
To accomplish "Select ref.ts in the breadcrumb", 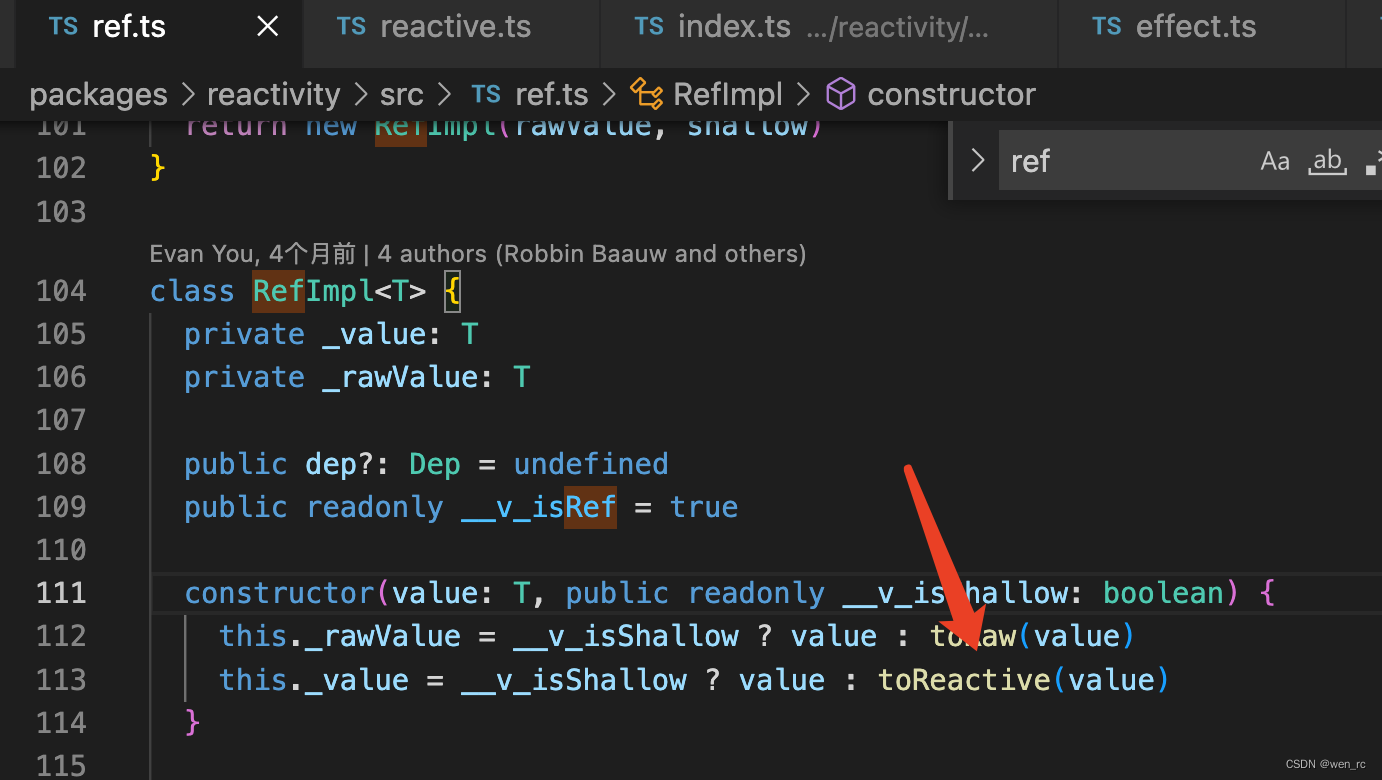I will pyautogui.click(x=551, y=94).
